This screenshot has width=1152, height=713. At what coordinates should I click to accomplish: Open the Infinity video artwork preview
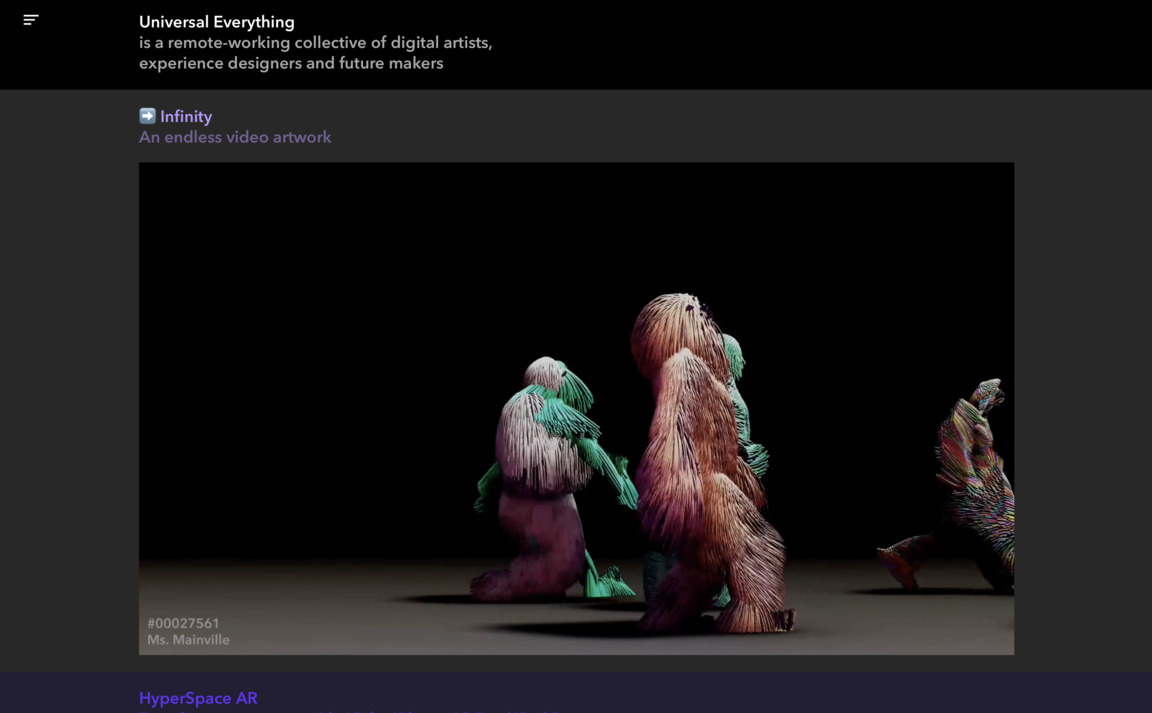[x=576, y=408]
